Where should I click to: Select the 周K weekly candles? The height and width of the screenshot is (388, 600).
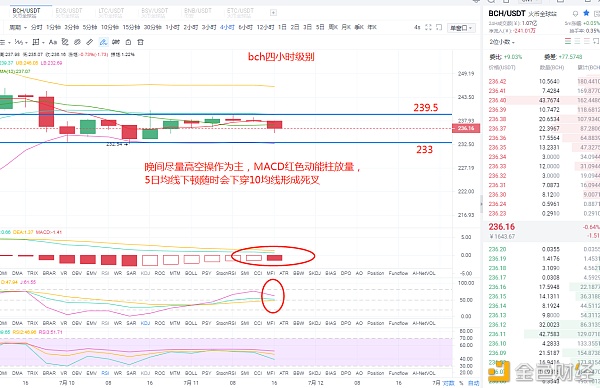coord(333,28)
